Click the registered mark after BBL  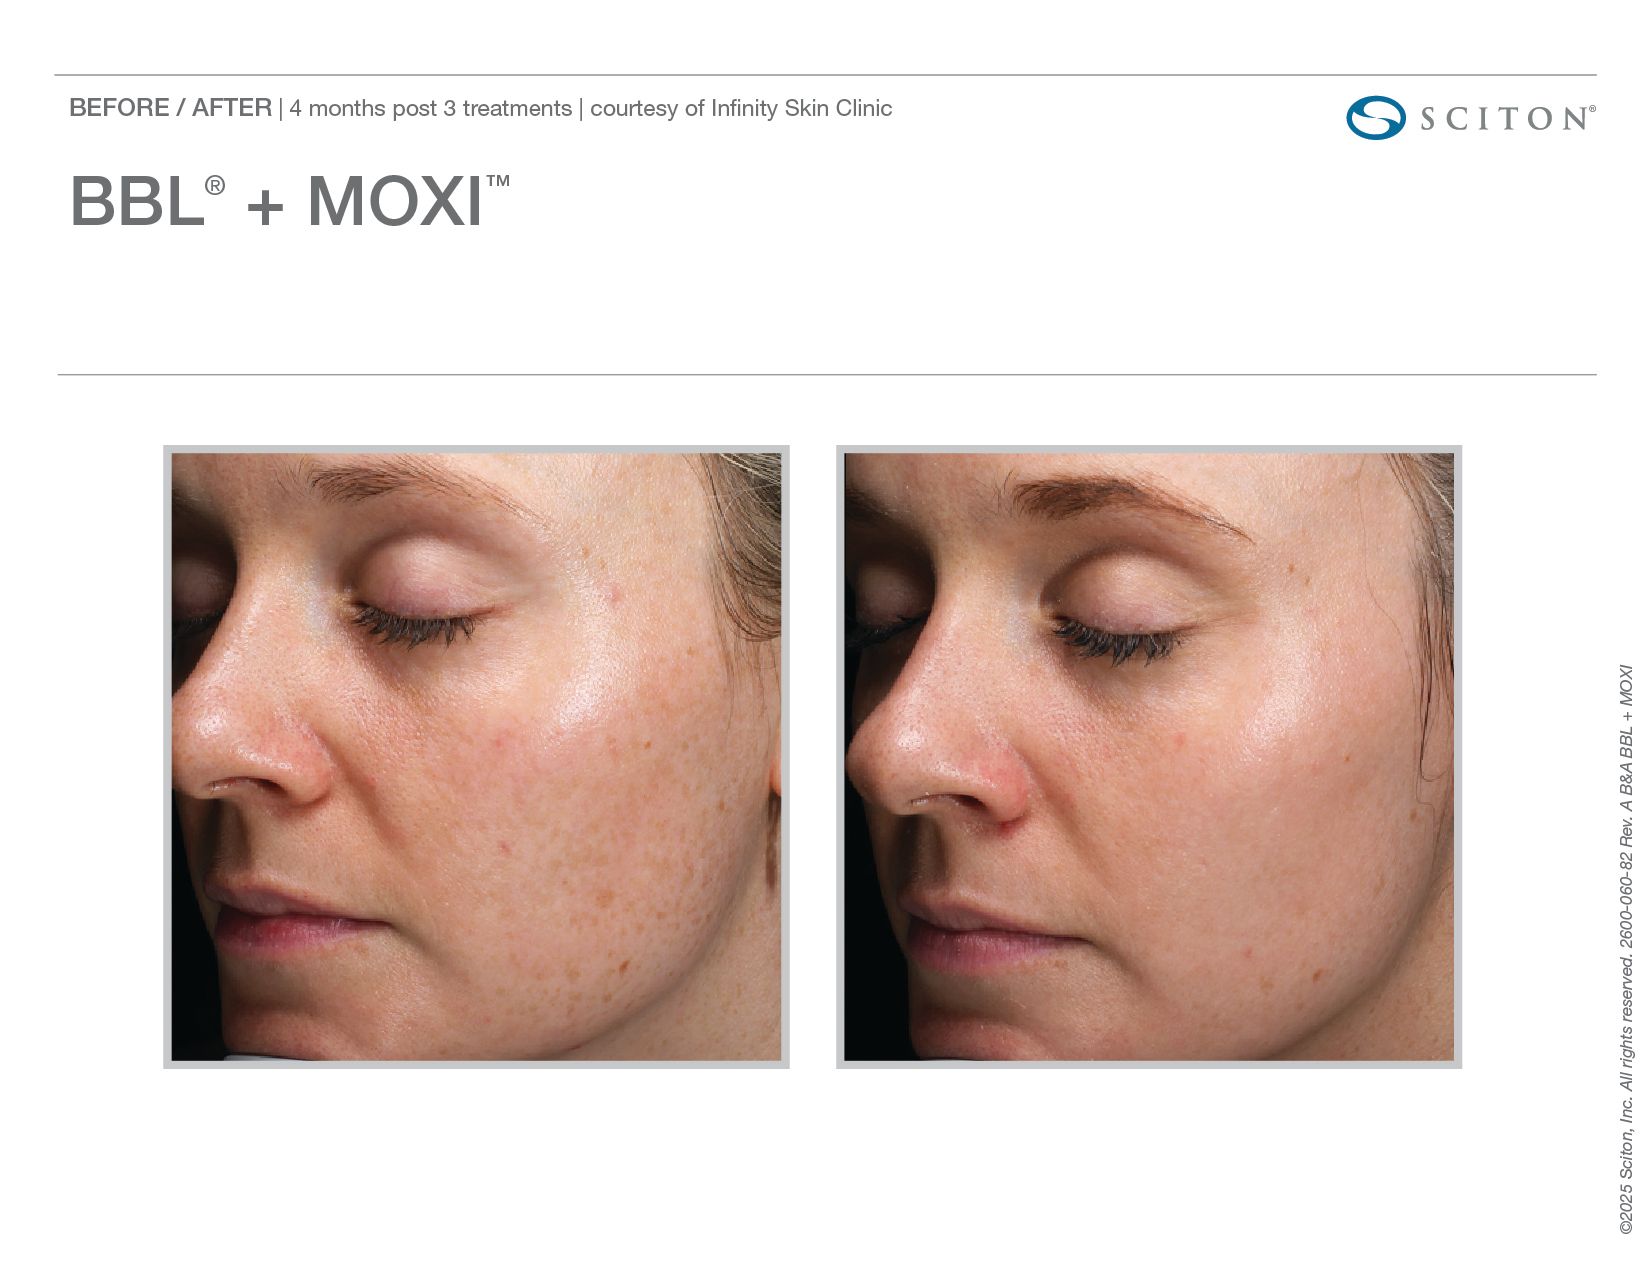pos(215,185)
